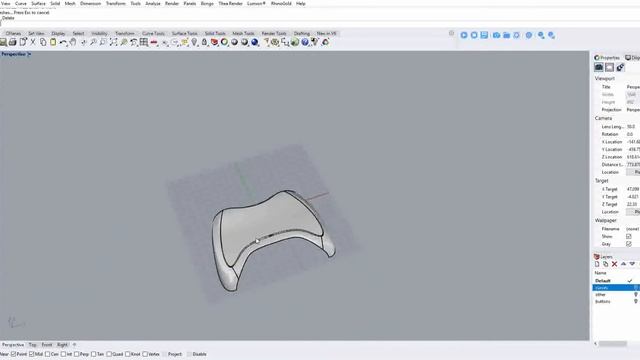The height and width of the screenshot is (360, 640).
Task: Click the Rotation value field
Action: tap(633, 134)
